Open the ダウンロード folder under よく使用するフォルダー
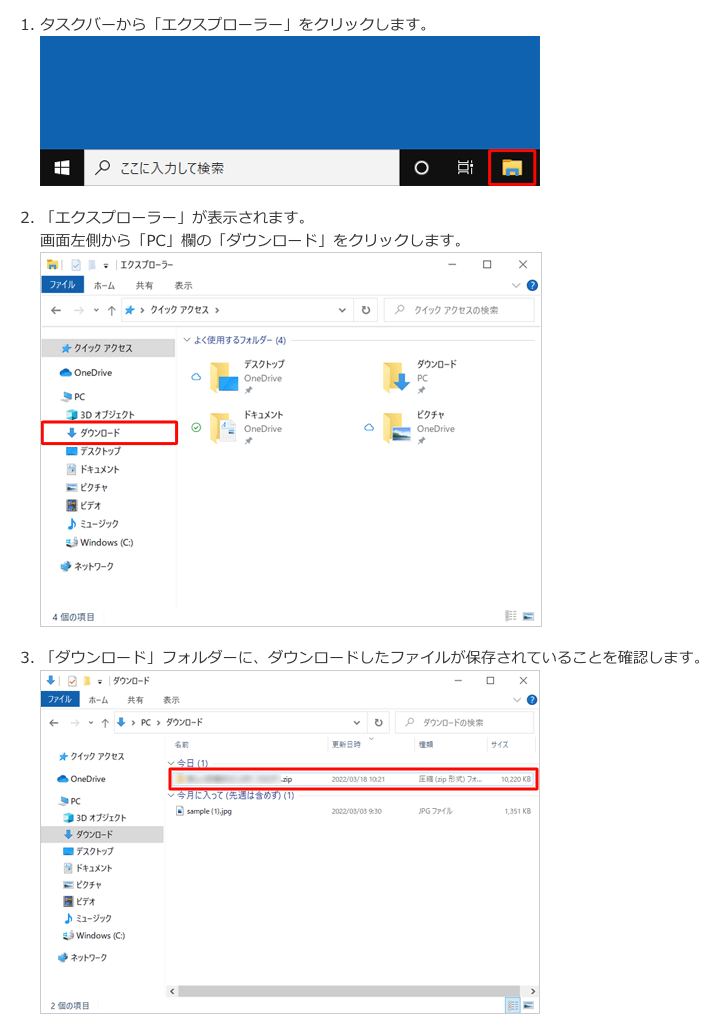The width and height of the screenshot is (727, 1025). click(420, 378)
